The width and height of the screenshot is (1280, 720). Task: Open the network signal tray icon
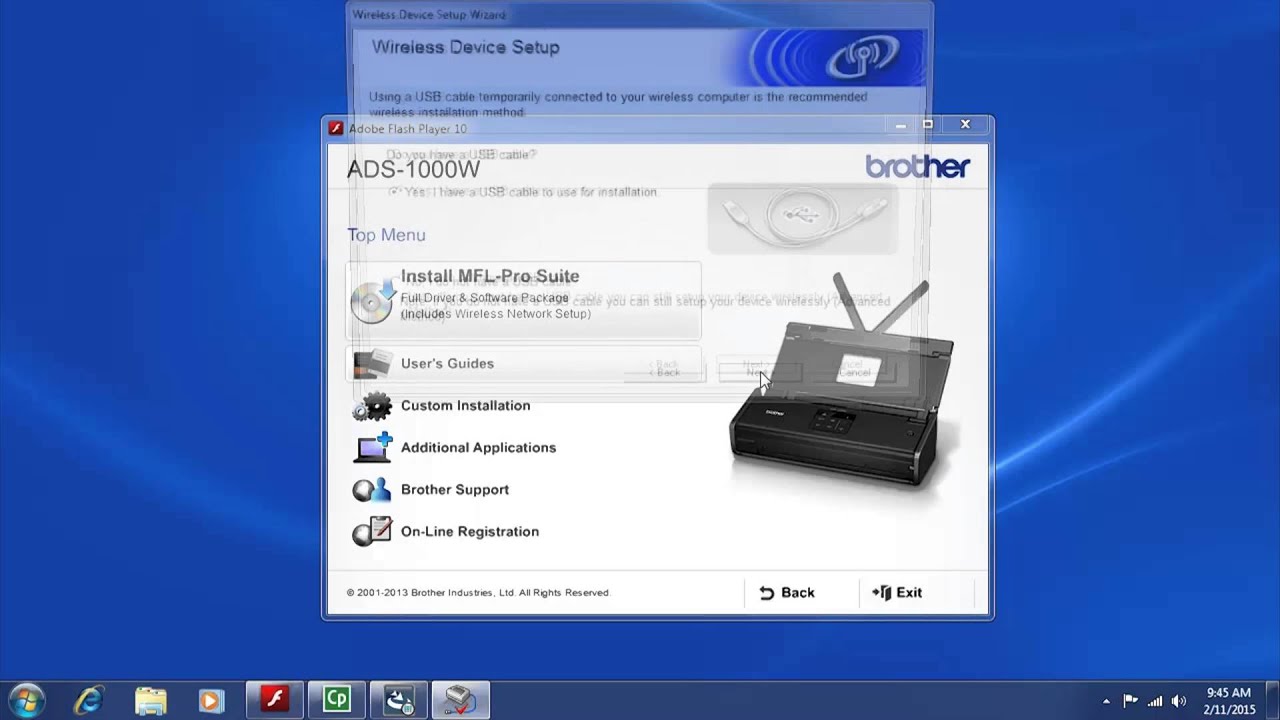(1155, 701)
